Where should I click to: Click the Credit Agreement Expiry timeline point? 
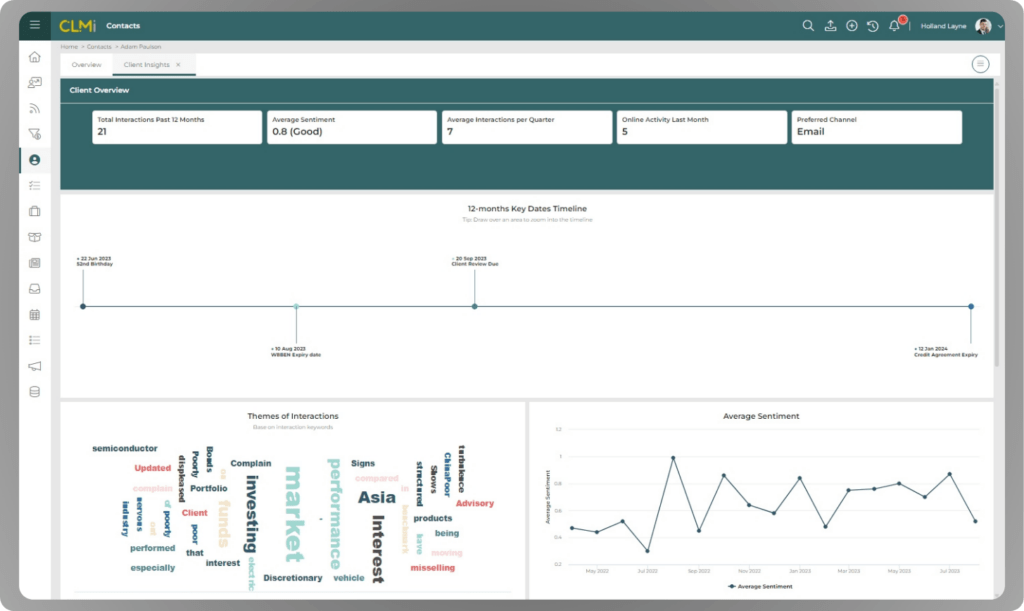coord(971,306)
